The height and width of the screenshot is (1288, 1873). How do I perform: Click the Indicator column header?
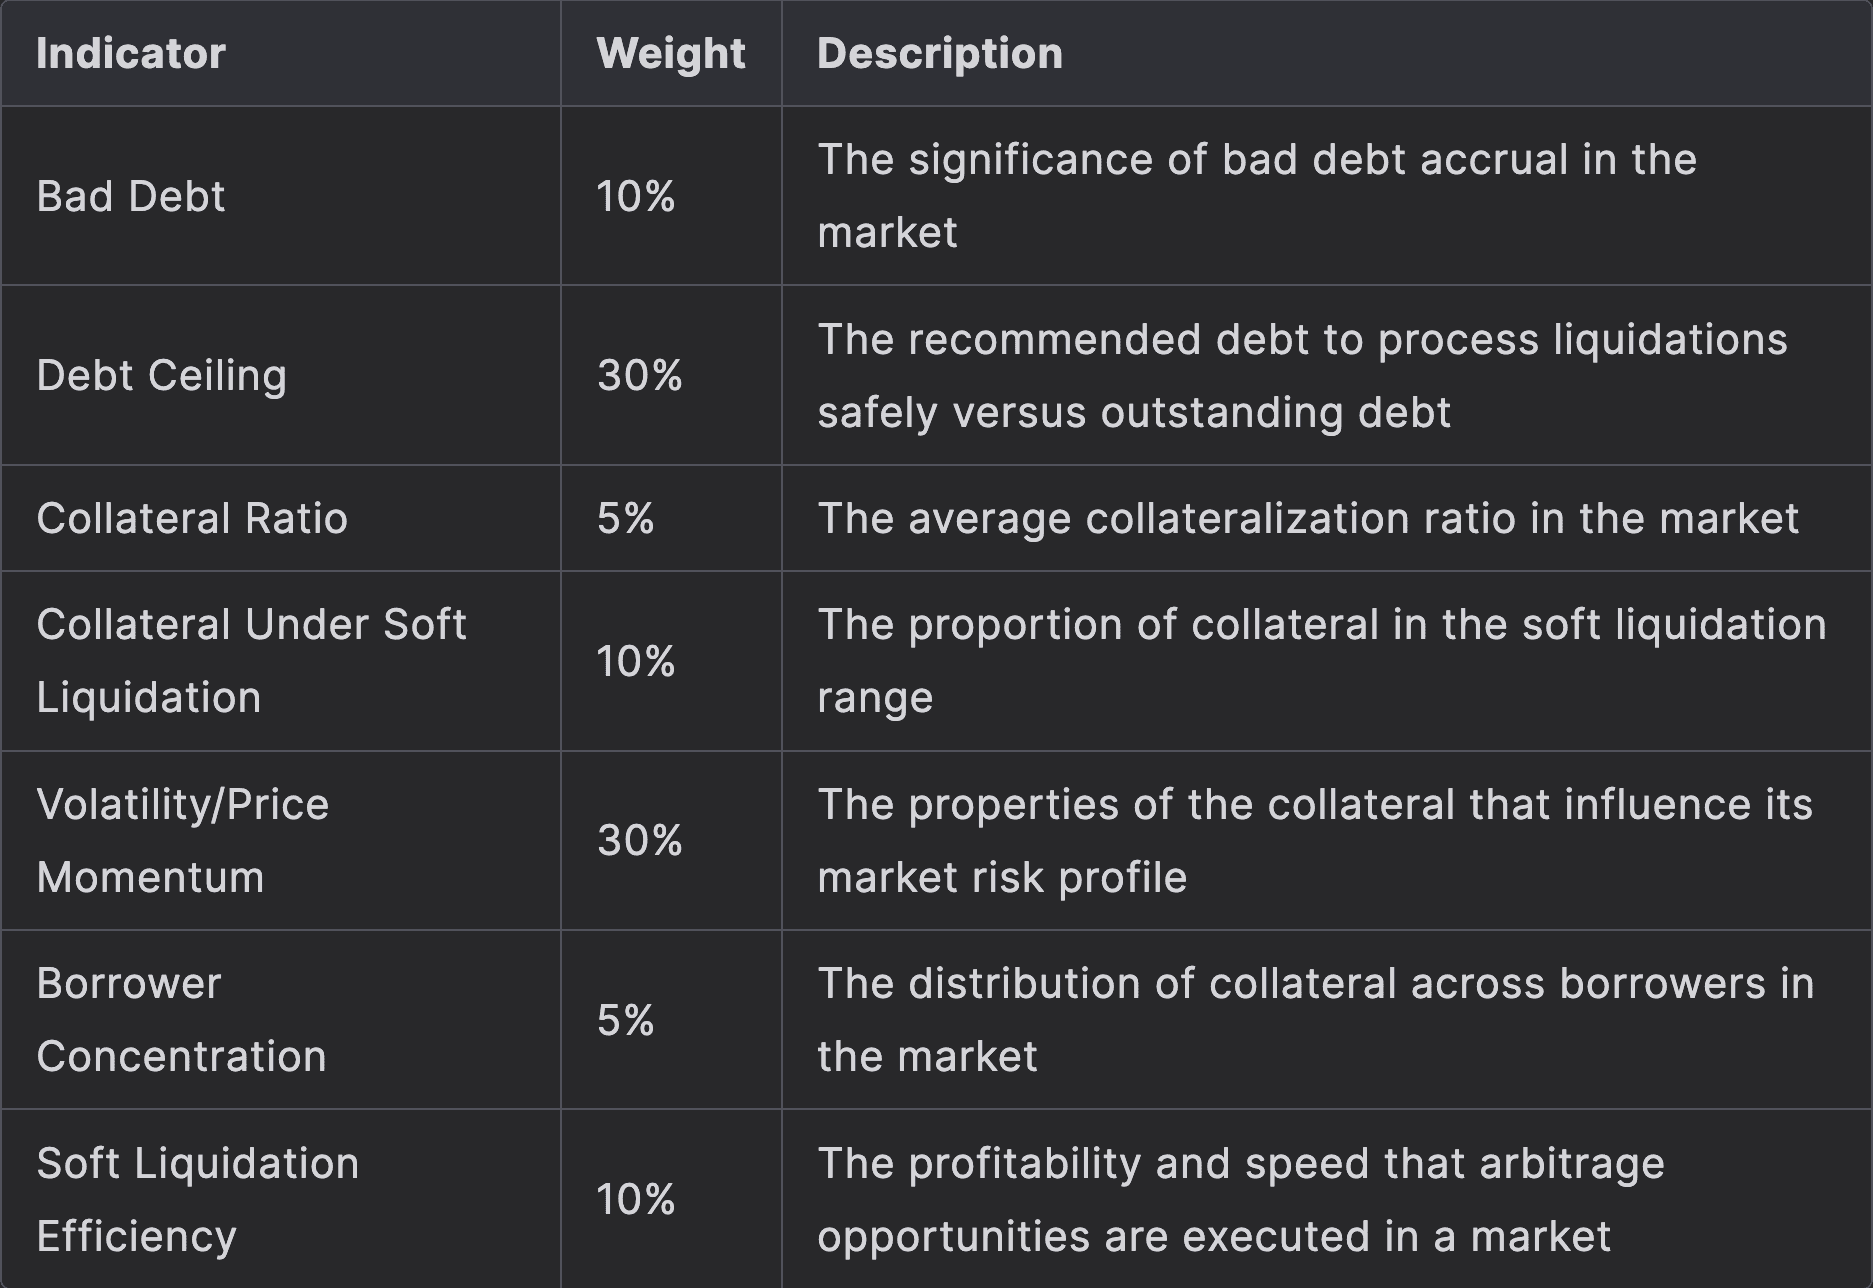point(131,54)
